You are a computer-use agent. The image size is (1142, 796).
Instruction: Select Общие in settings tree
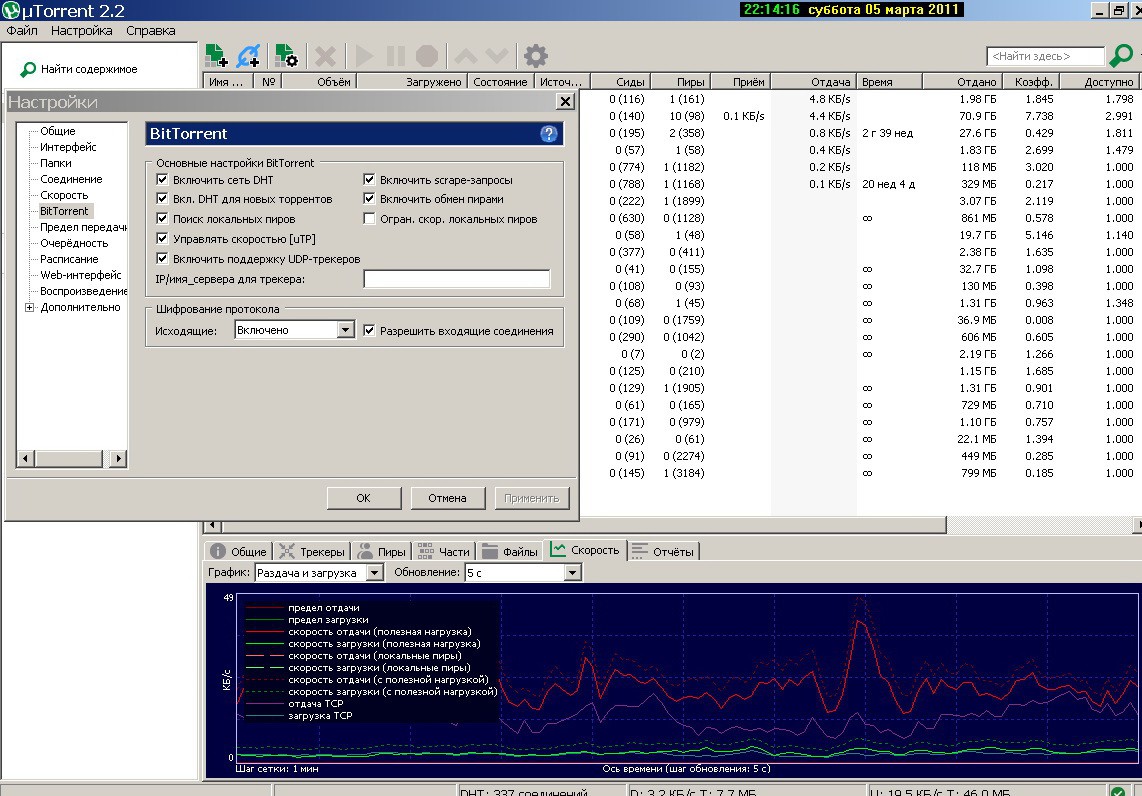(x=58, y=131)
